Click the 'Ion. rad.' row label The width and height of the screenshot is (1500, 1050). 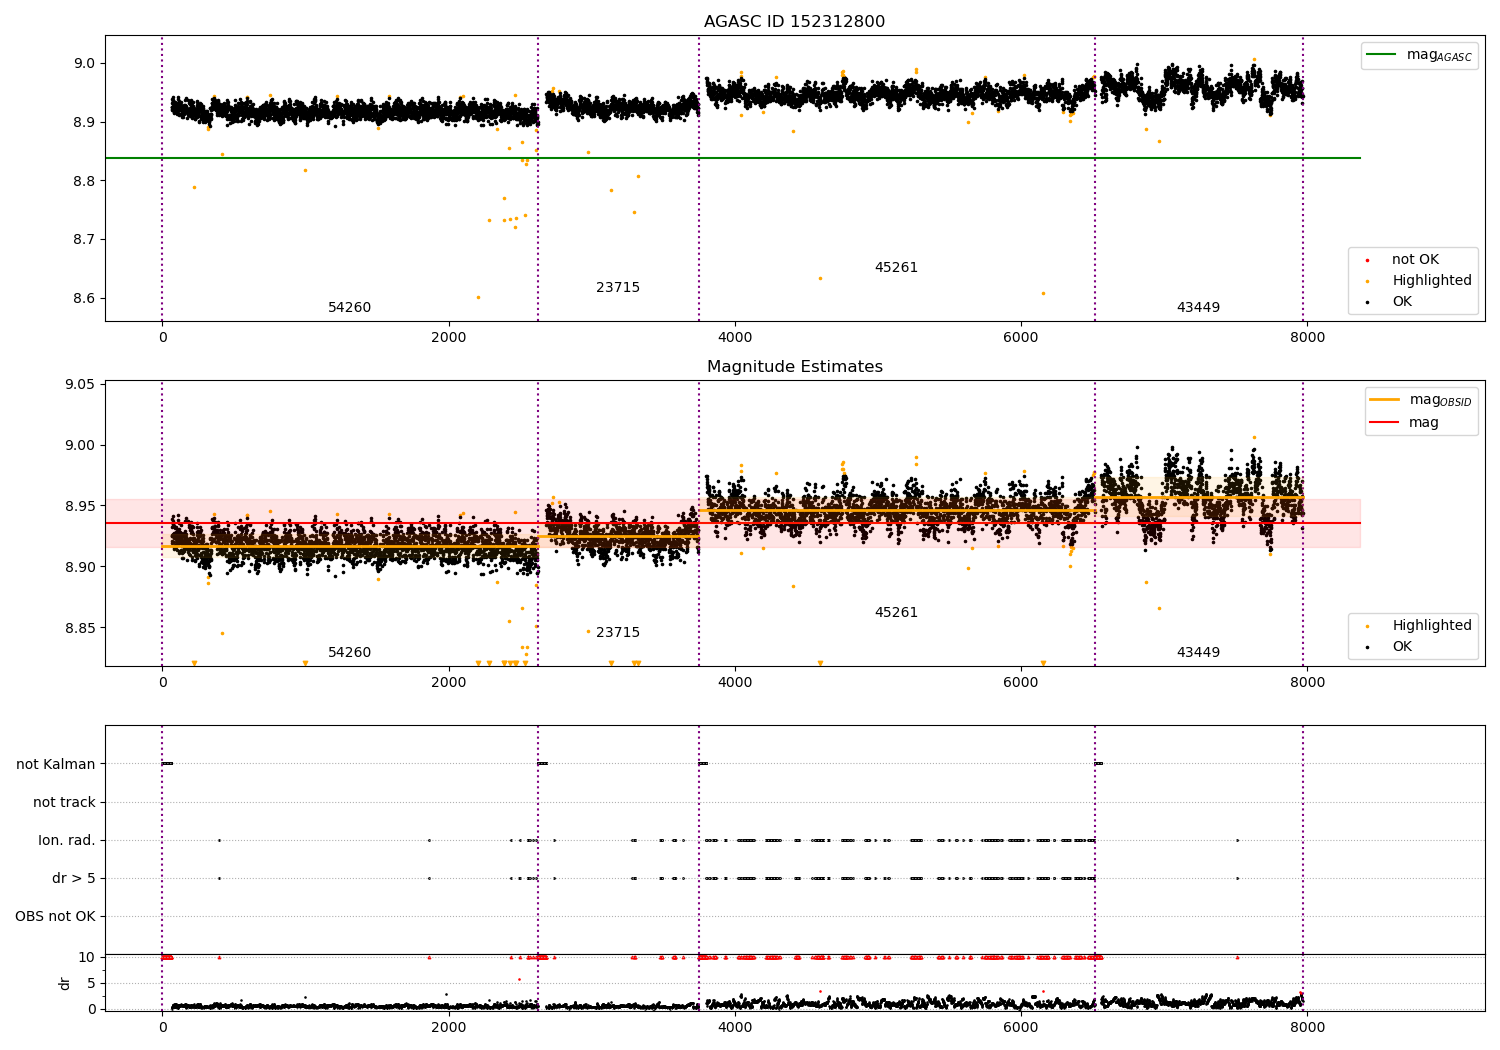pyautogui.click(x=67, y=840)
